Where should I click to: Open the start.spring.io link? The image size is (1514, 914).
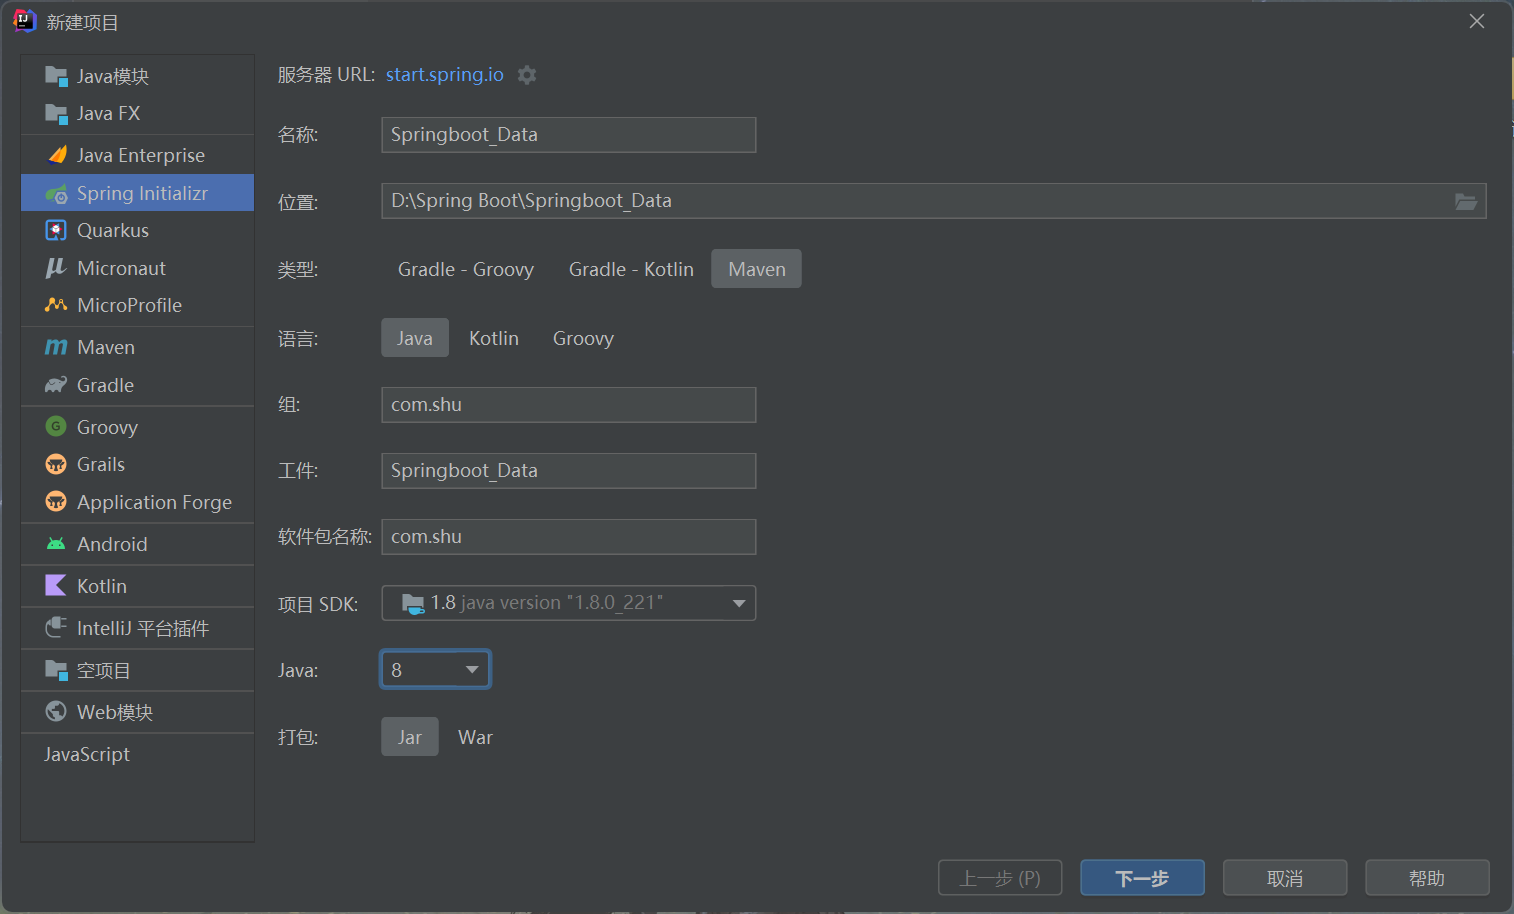pos(445,75)
